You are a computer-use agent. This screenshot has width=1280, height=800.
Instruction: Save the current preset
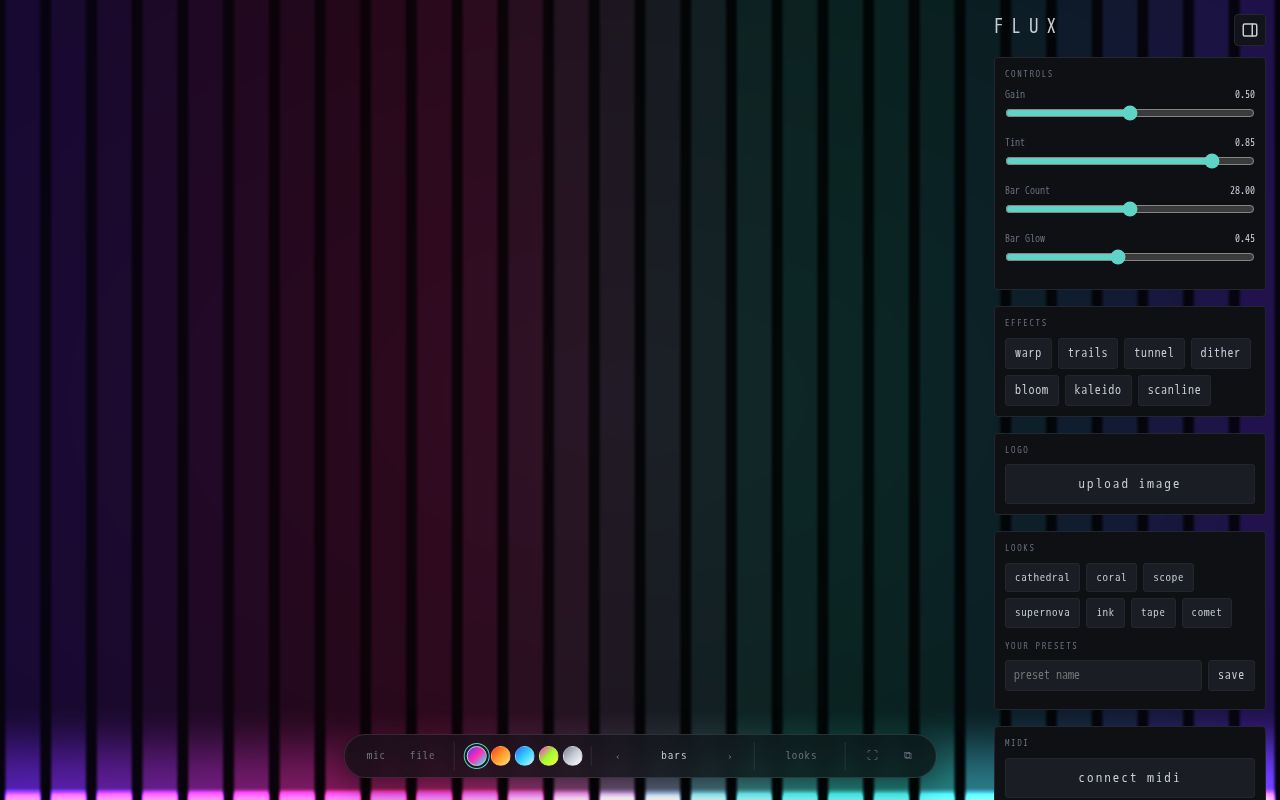(x=1231, y=675)
